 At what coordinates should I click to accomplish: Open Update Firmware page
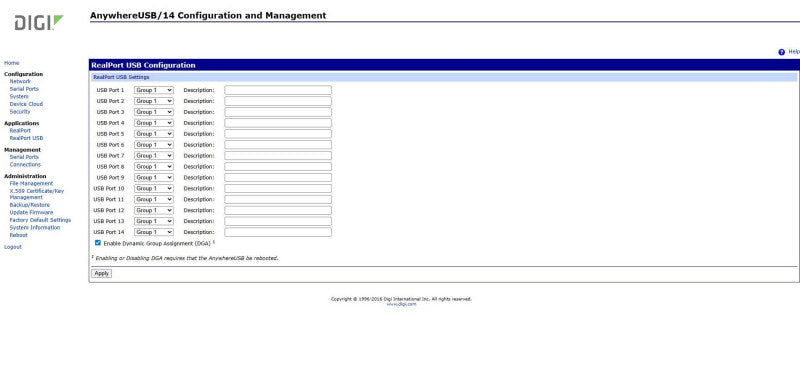point(31,212)
